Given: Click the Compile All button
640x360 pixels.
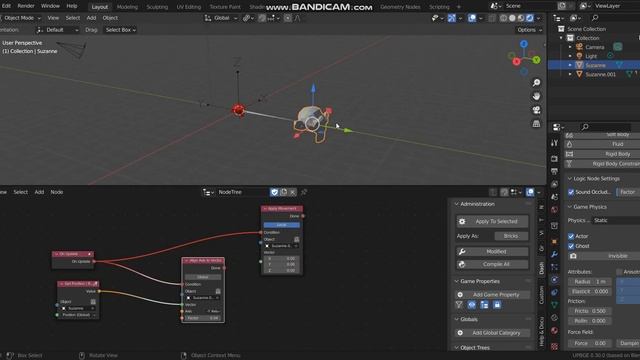Looking at the screenshot, I should point(492,264).
